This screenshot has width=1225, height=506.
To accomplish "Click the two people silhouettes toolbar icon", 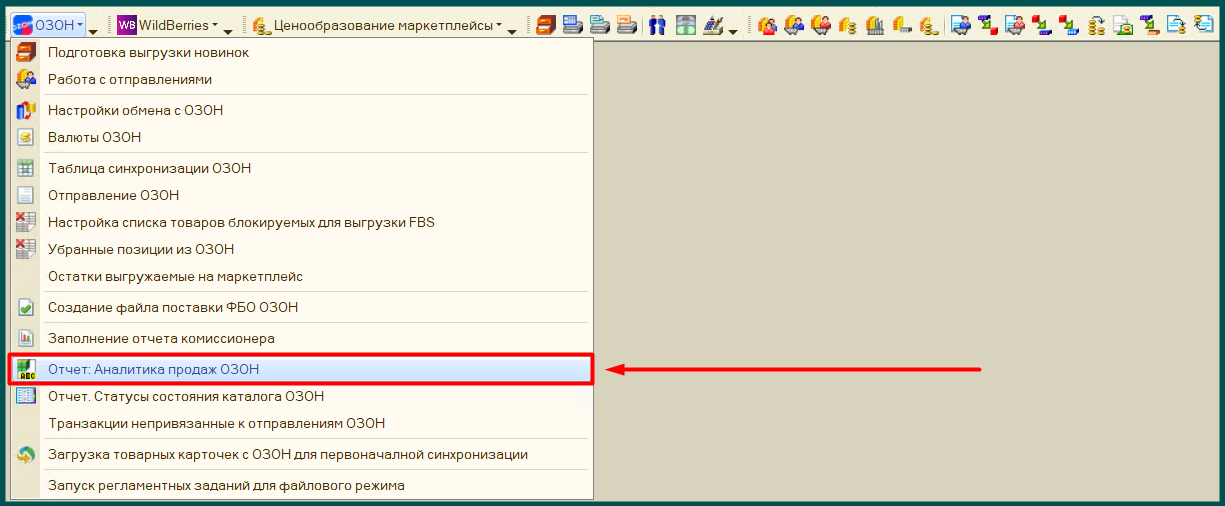I will click(656, 25).
